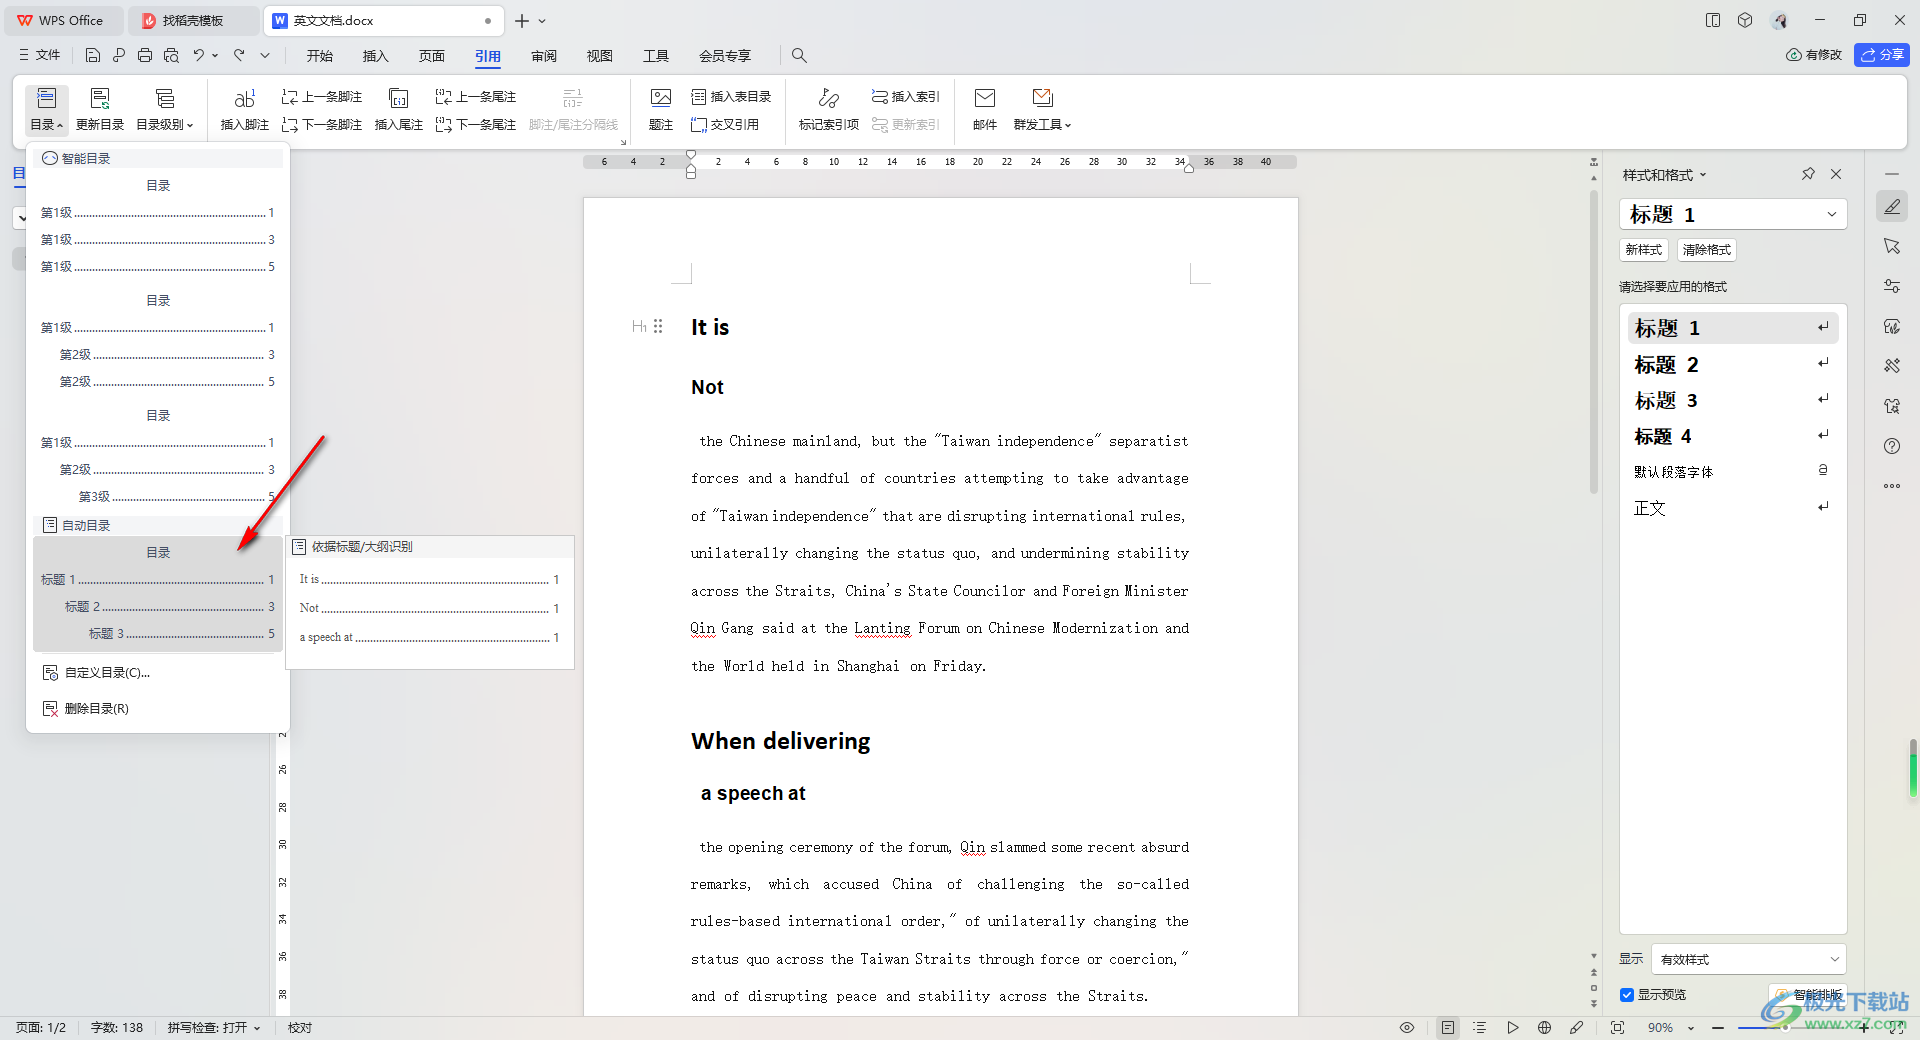This screenshot has height=1040, width=1920.
Task: Close the Styles and formatting pane
Action: coord(1836,174)
